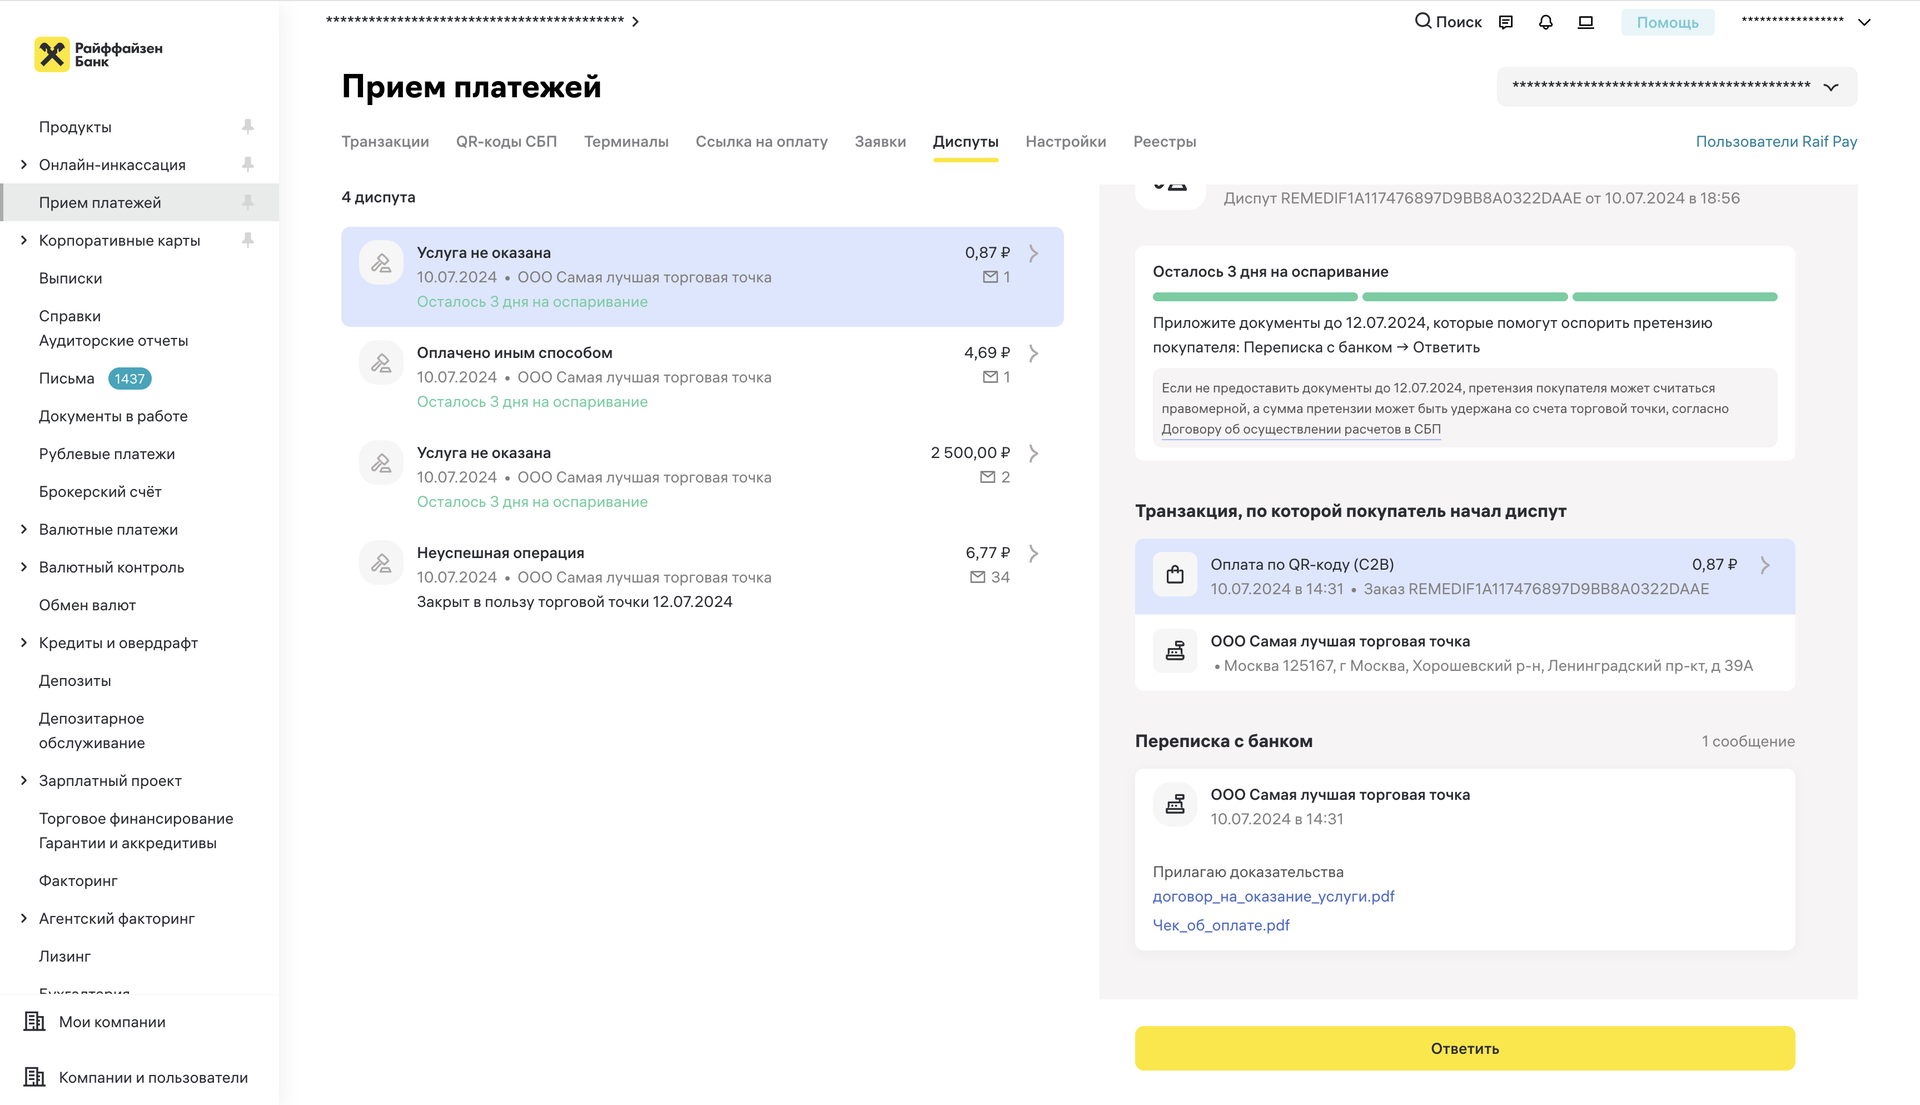
Task: Switch to Транзакции tab
Action: click(385, 141)
